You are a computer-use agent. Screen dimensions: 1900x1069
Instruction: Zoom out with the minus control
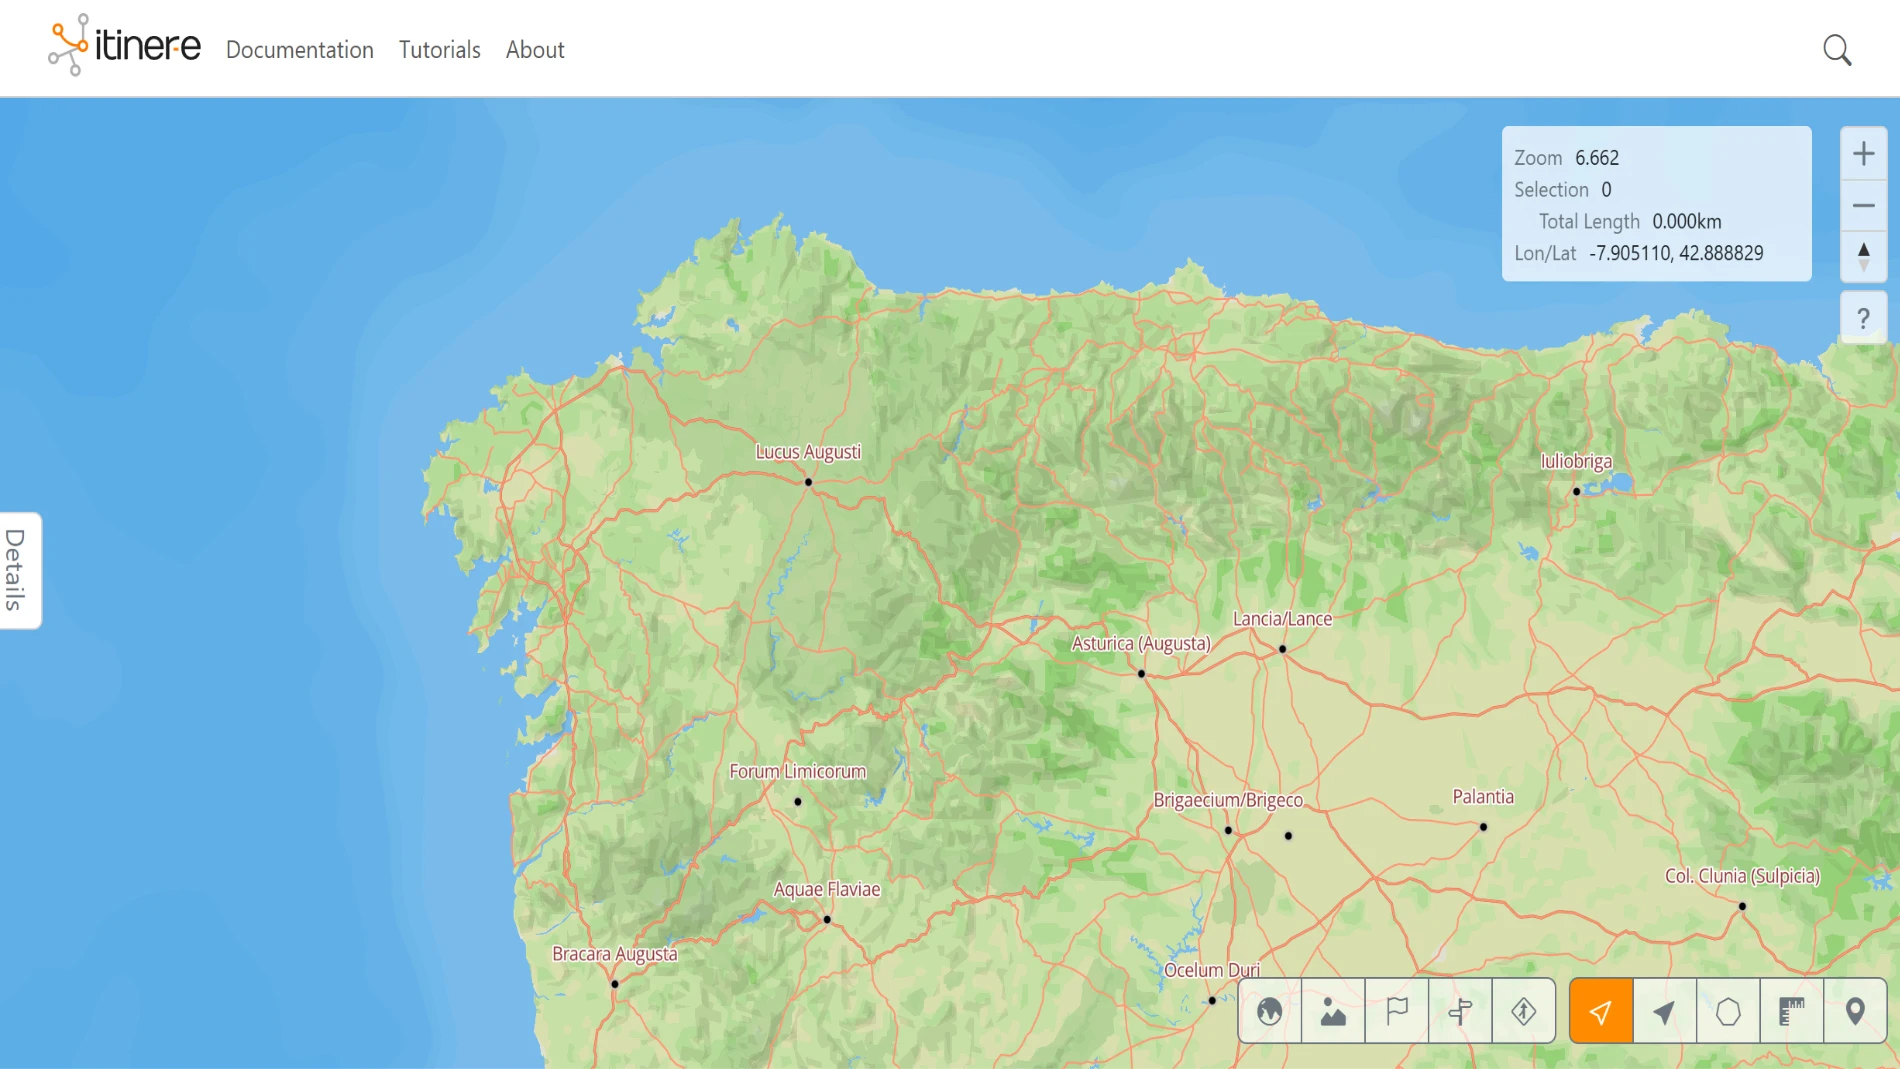pos(1863,205)
